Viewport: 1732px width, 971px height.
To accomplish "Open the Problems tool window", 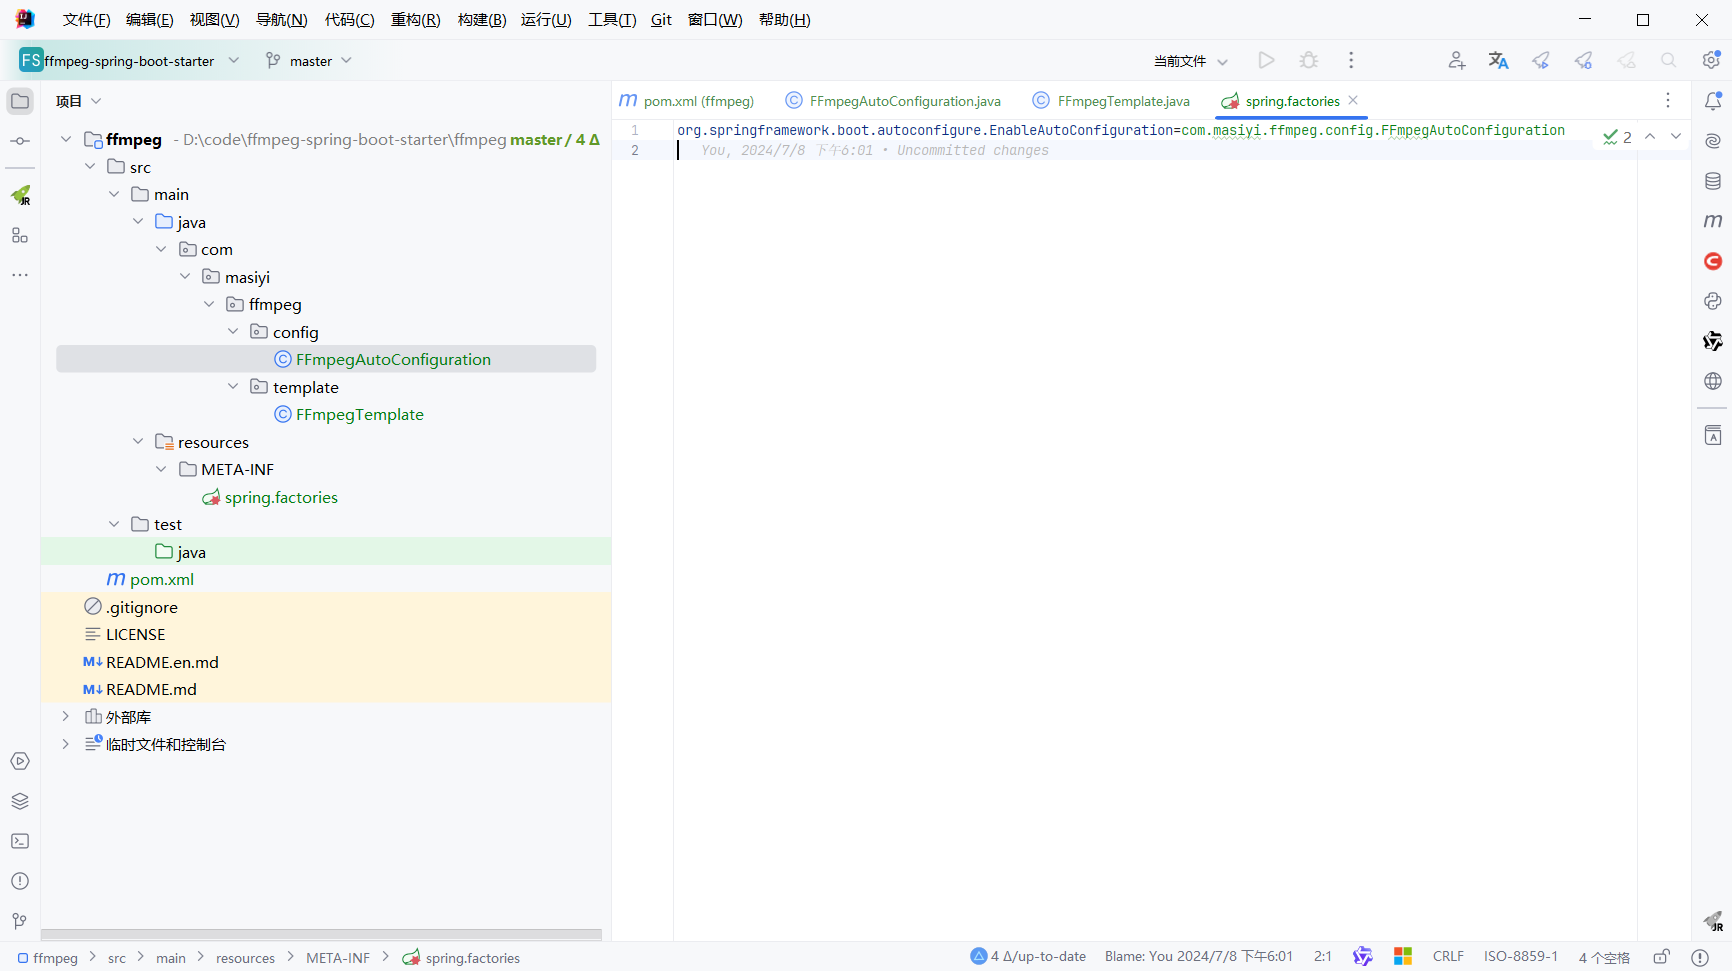I will [x=20, y=881].
